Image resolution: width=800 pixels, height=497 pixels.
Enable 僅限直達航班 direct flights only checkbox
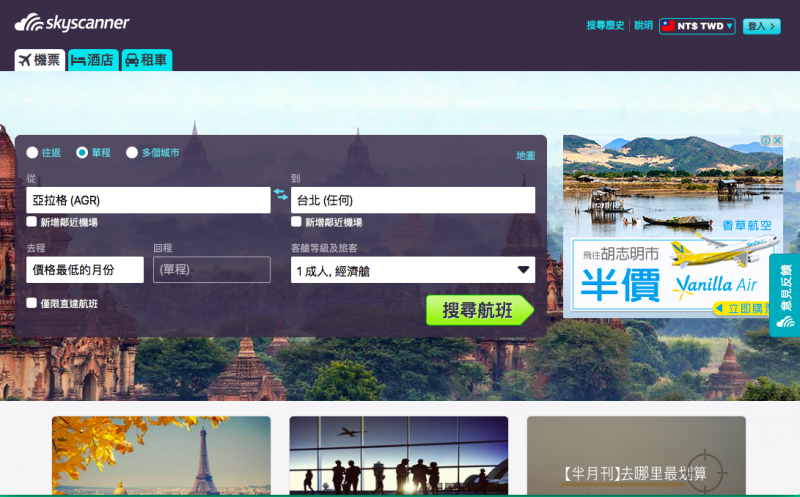(x=32, y=303)
